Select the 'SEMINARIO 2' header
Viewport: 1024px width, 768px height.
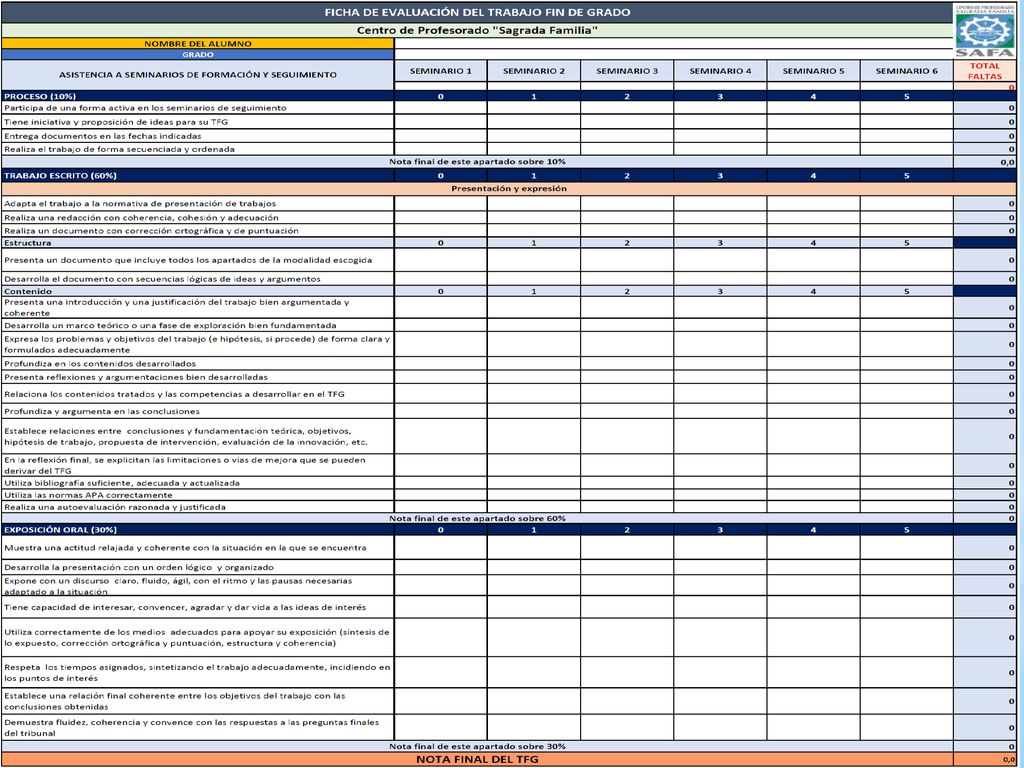point(534,71)
